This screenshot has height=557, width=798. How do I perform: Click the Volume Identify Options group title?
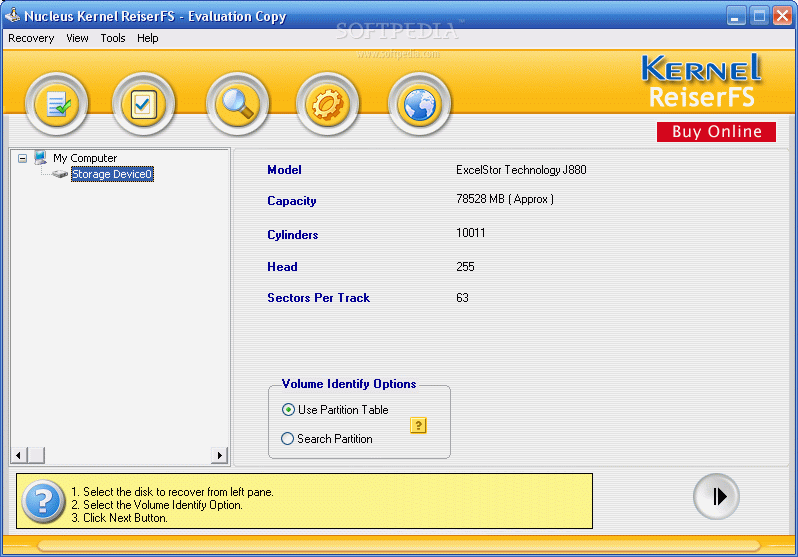349,384
